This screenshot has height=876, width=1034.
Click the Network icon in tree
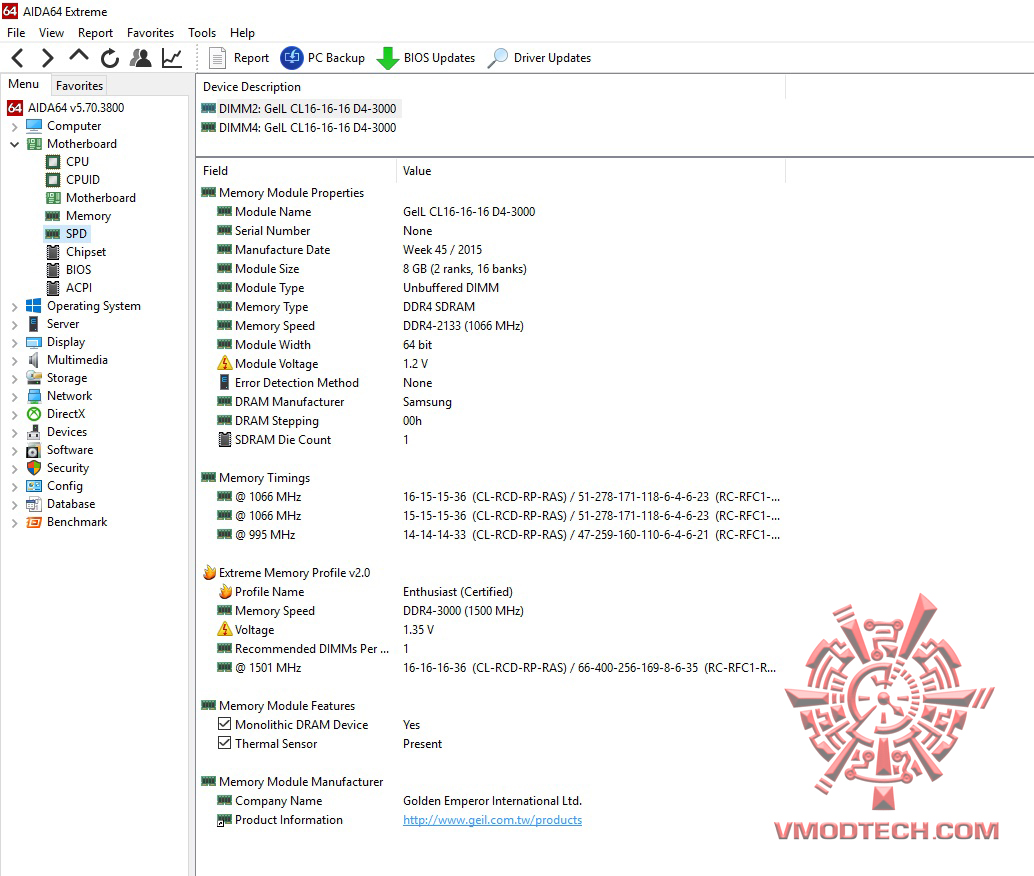34,396
